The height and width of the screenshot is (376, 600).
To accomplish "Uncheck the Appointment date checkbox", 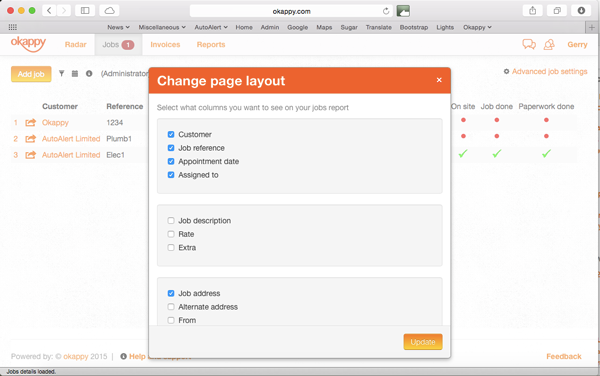I will 171,161.
